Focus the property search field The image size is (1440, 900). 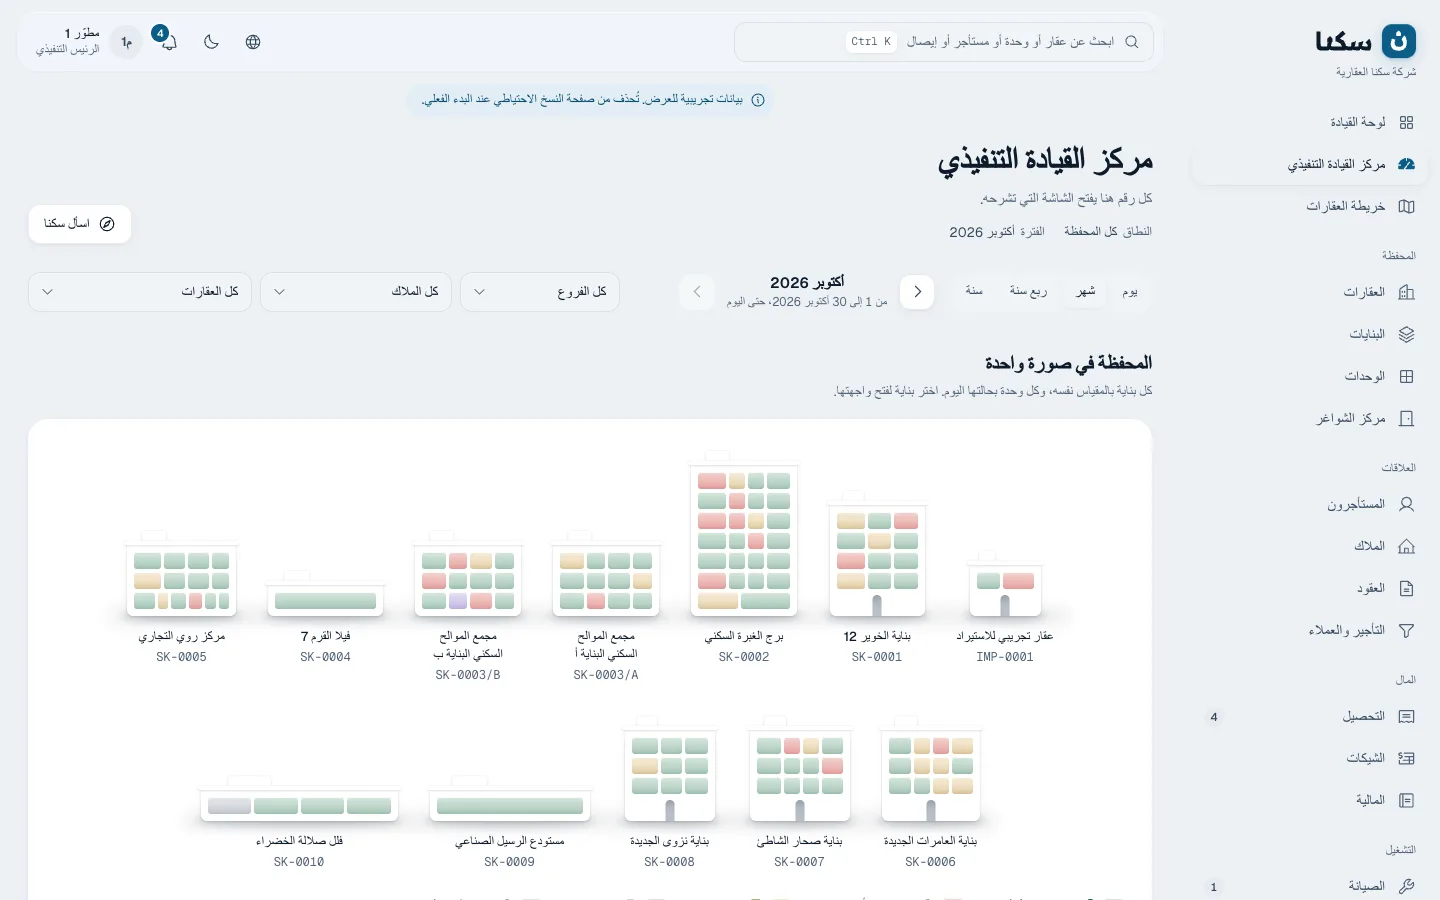944,42
